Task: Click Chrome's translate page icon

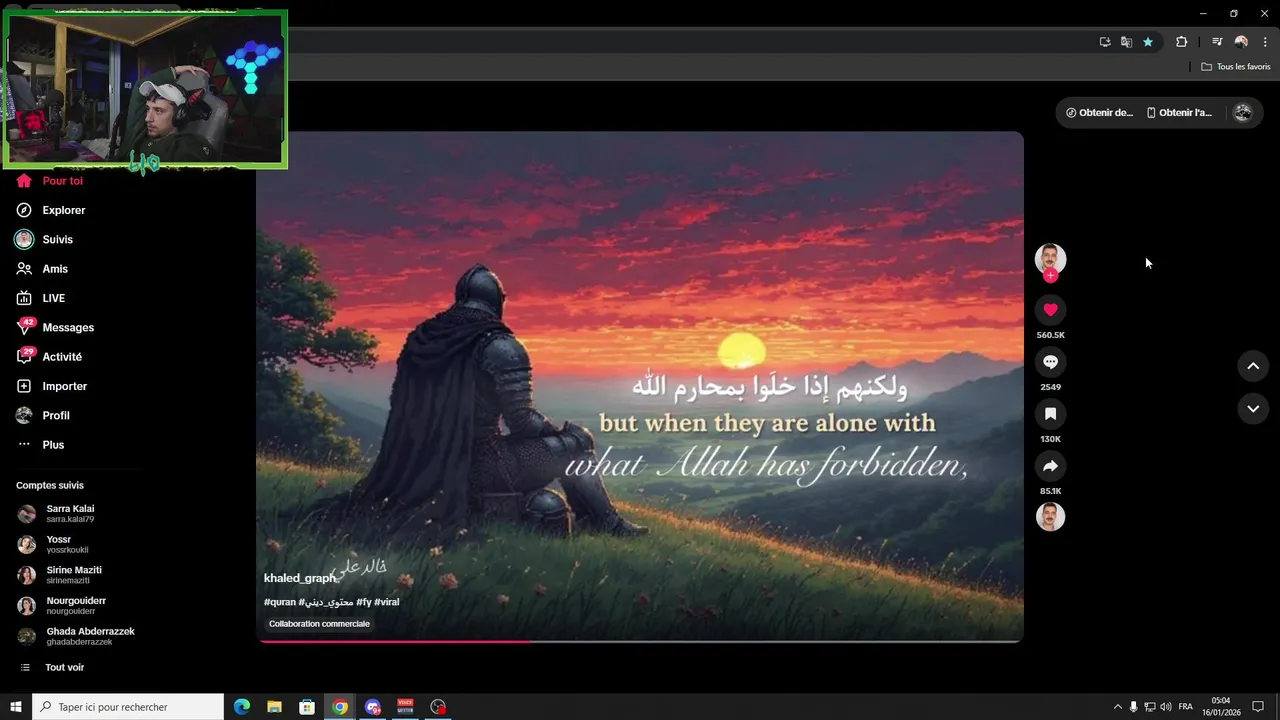Action: point(1126,42)
